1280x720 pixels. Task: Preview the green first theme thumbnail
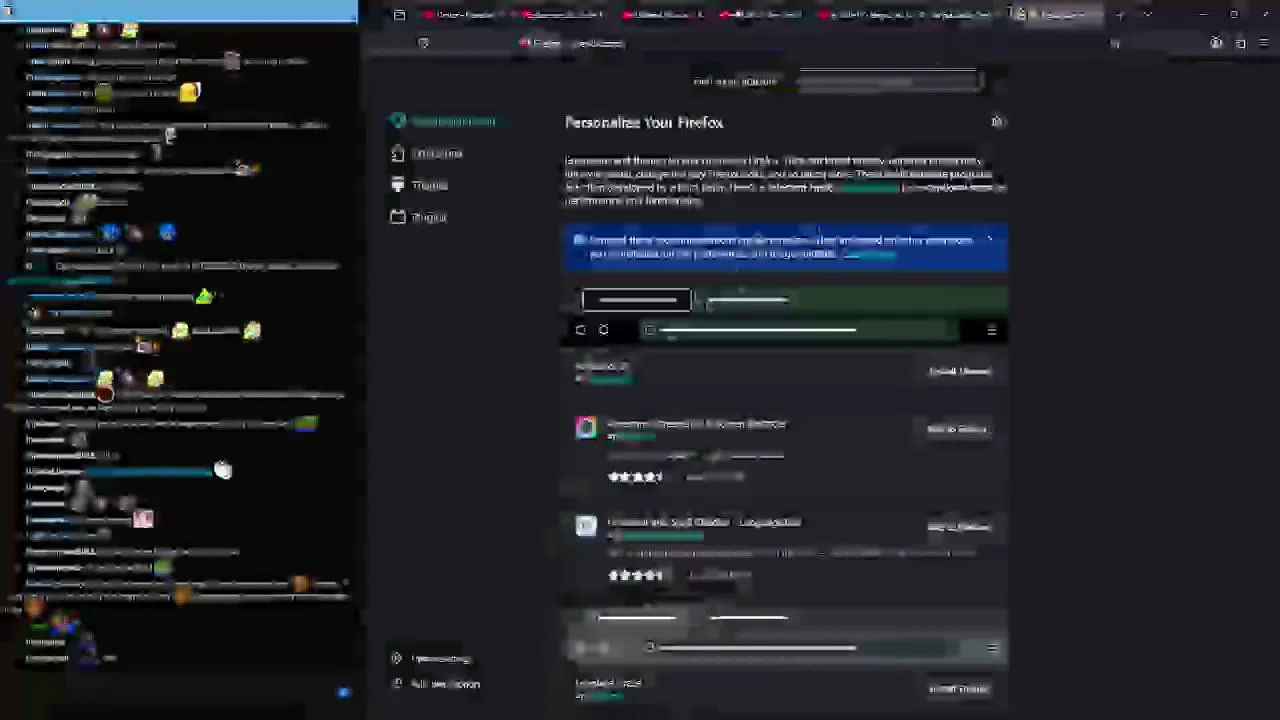coord(785,315)
